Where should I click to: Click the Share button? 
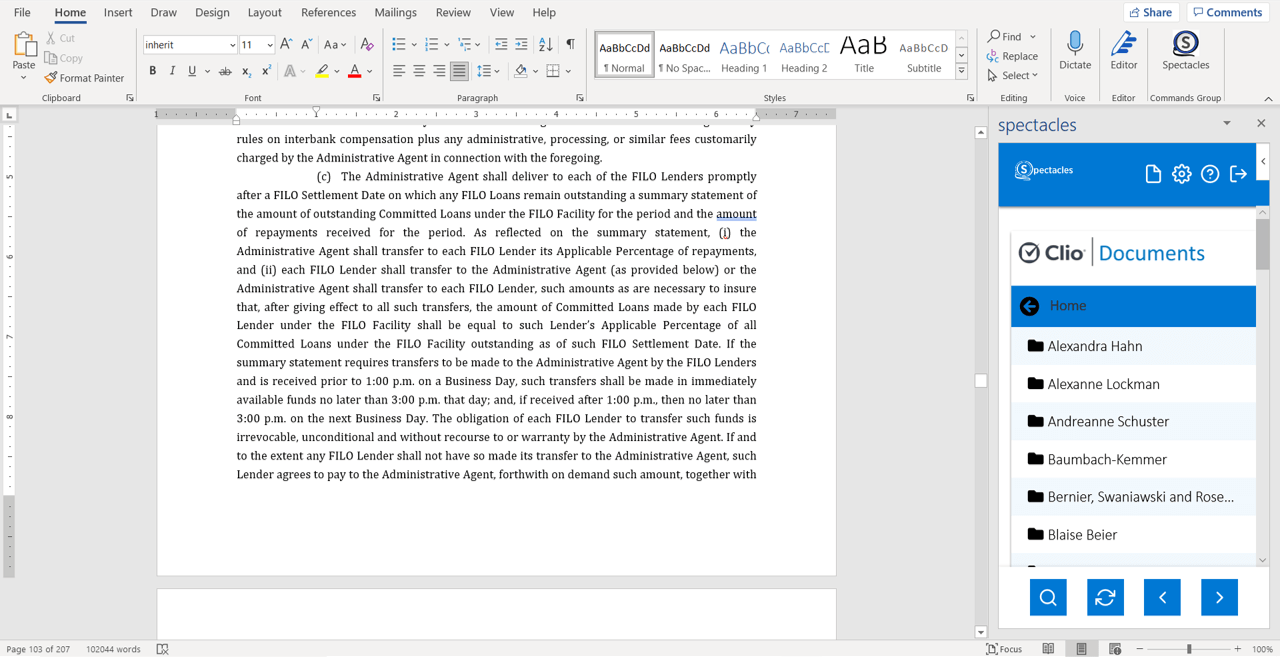pos(1150,12)
